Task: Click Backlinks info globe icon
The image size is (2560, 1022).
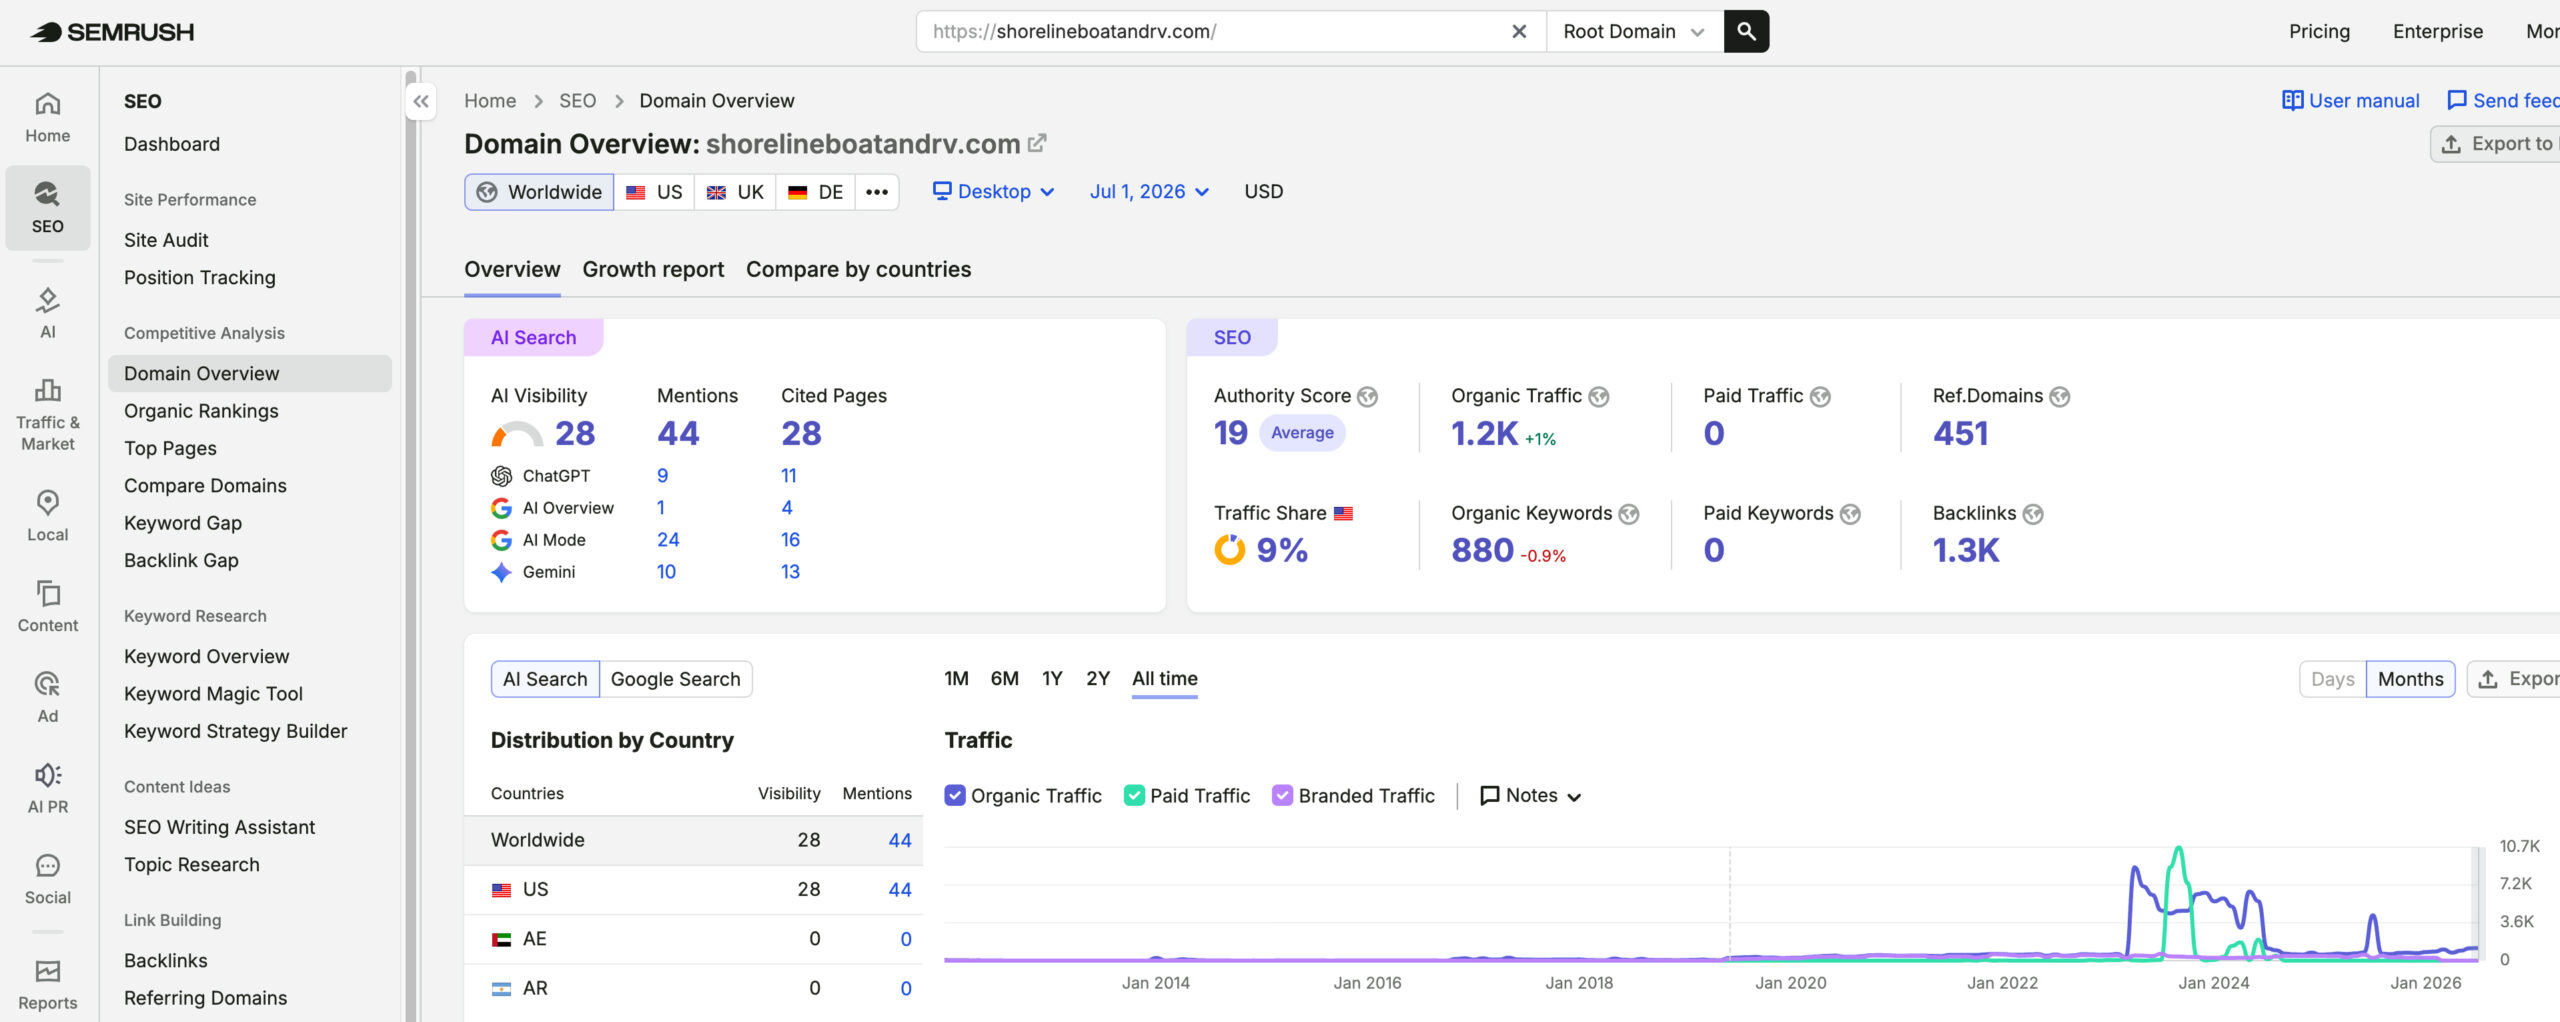Action: pyautogui.click(x=2033, y=514)
